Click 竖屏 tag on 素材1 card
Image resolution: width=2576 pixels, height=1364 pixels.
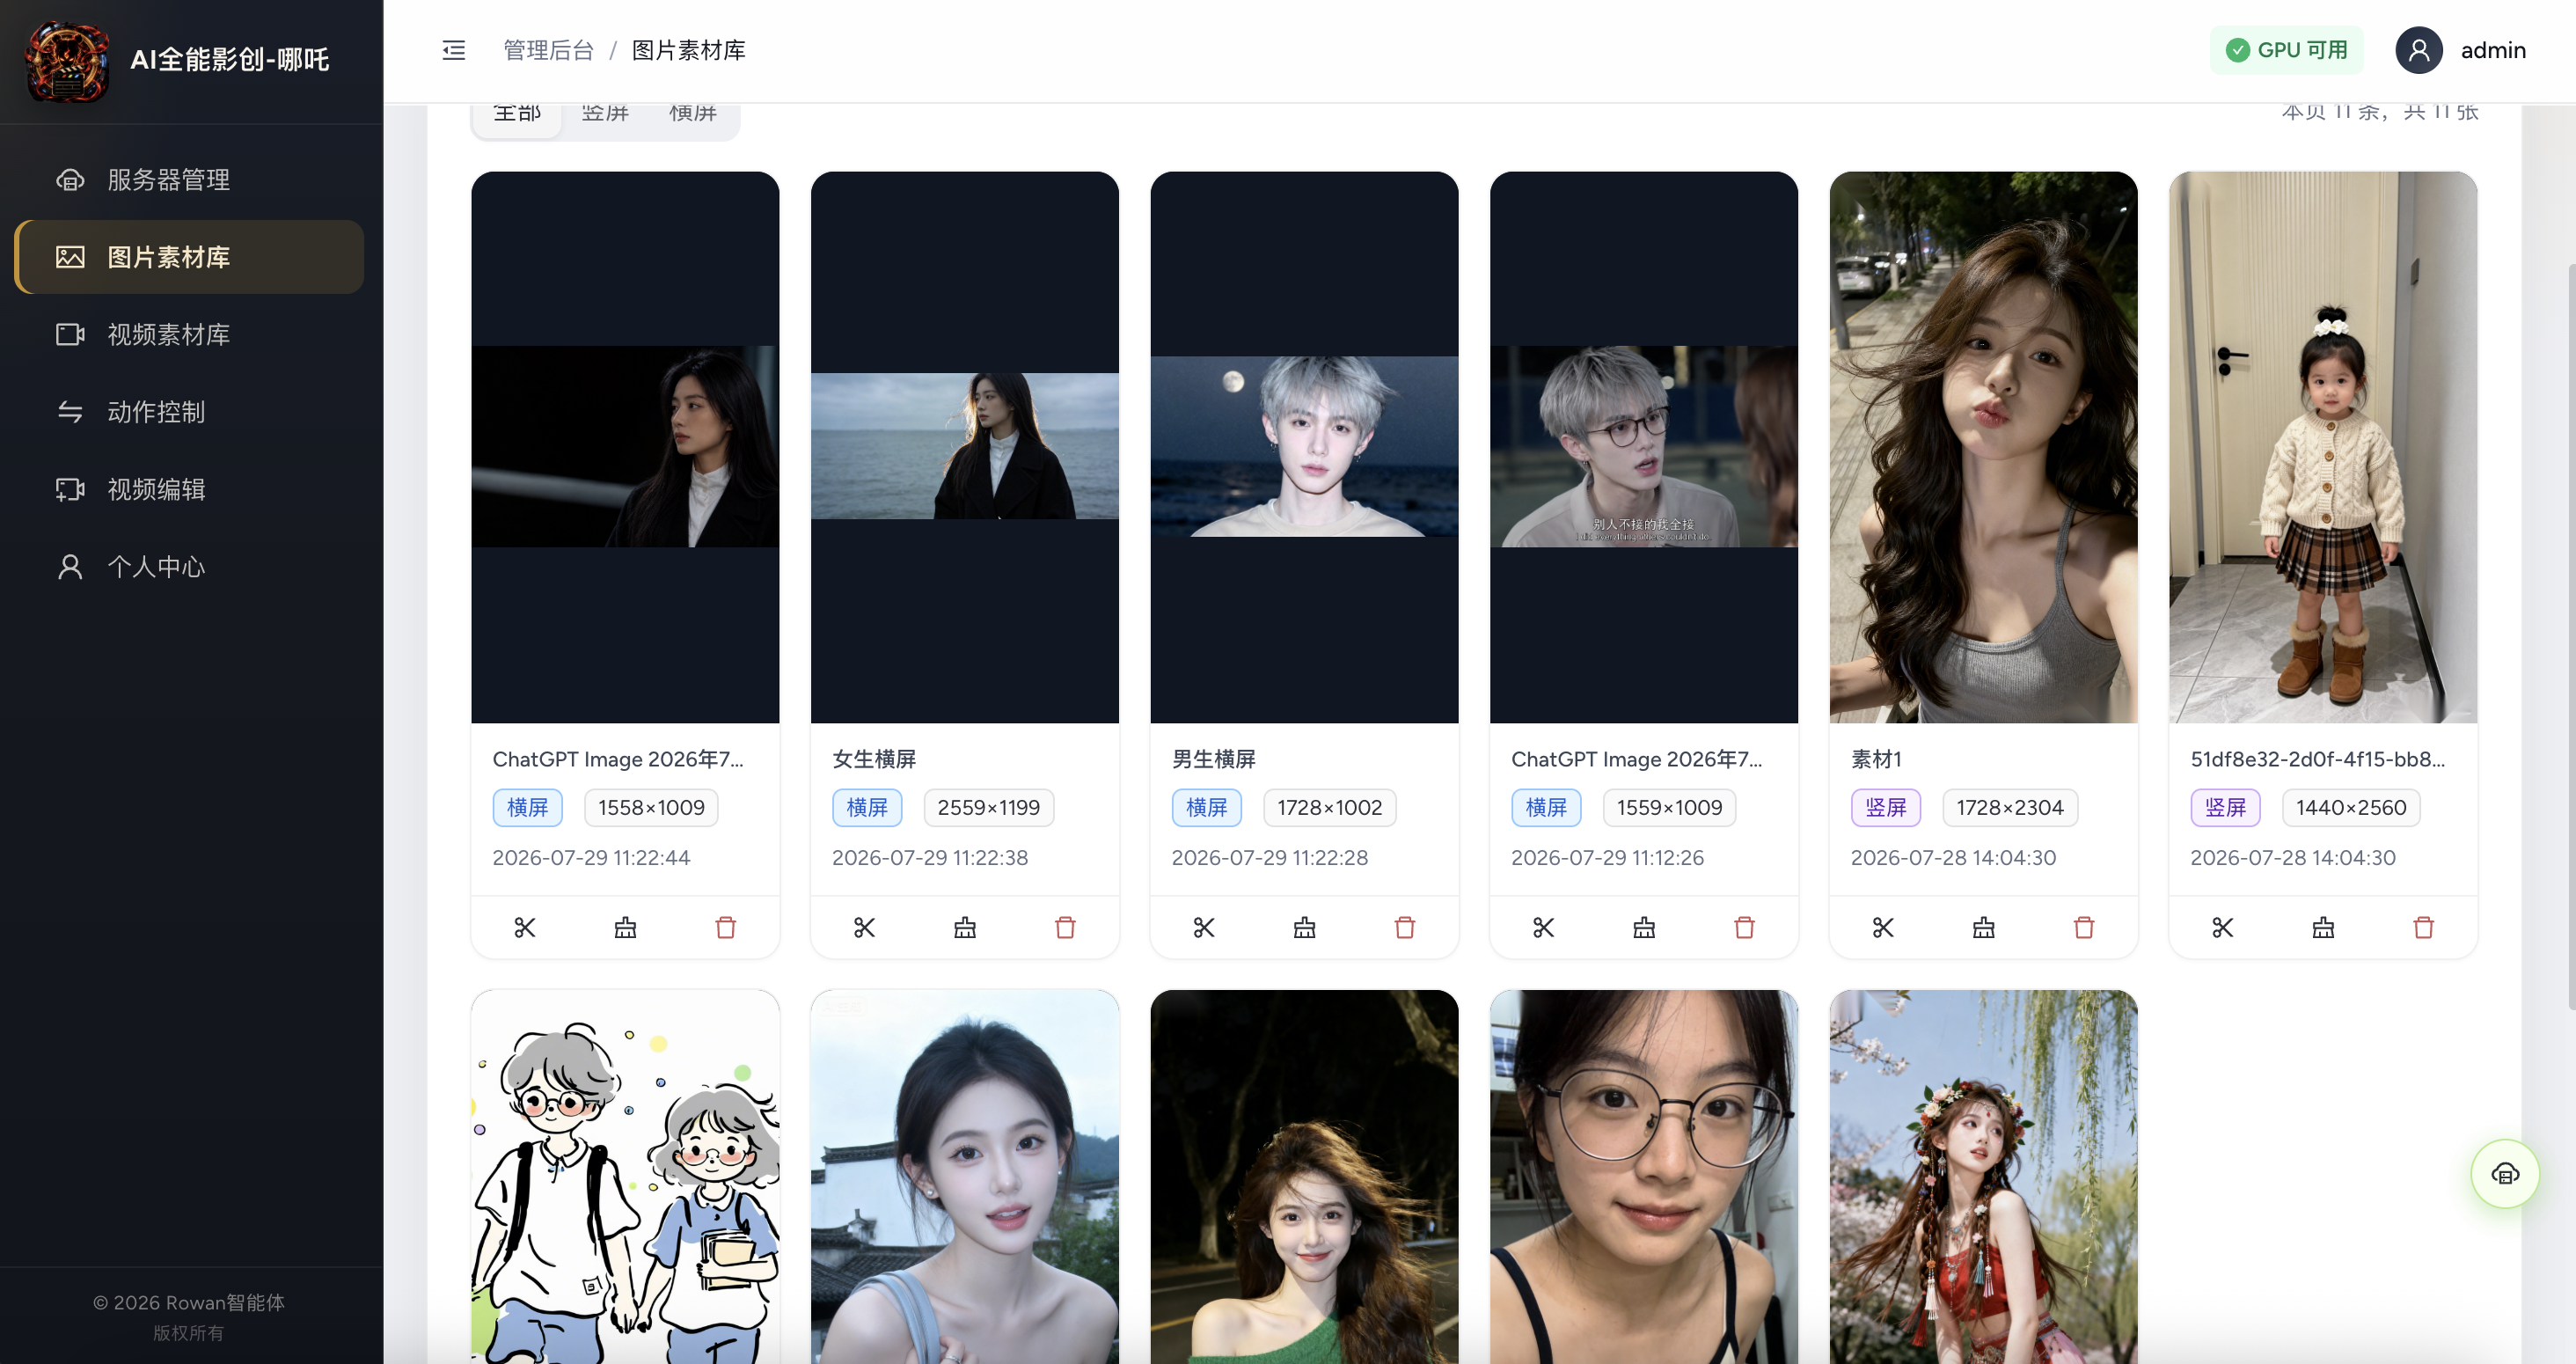coord(1886,808)
